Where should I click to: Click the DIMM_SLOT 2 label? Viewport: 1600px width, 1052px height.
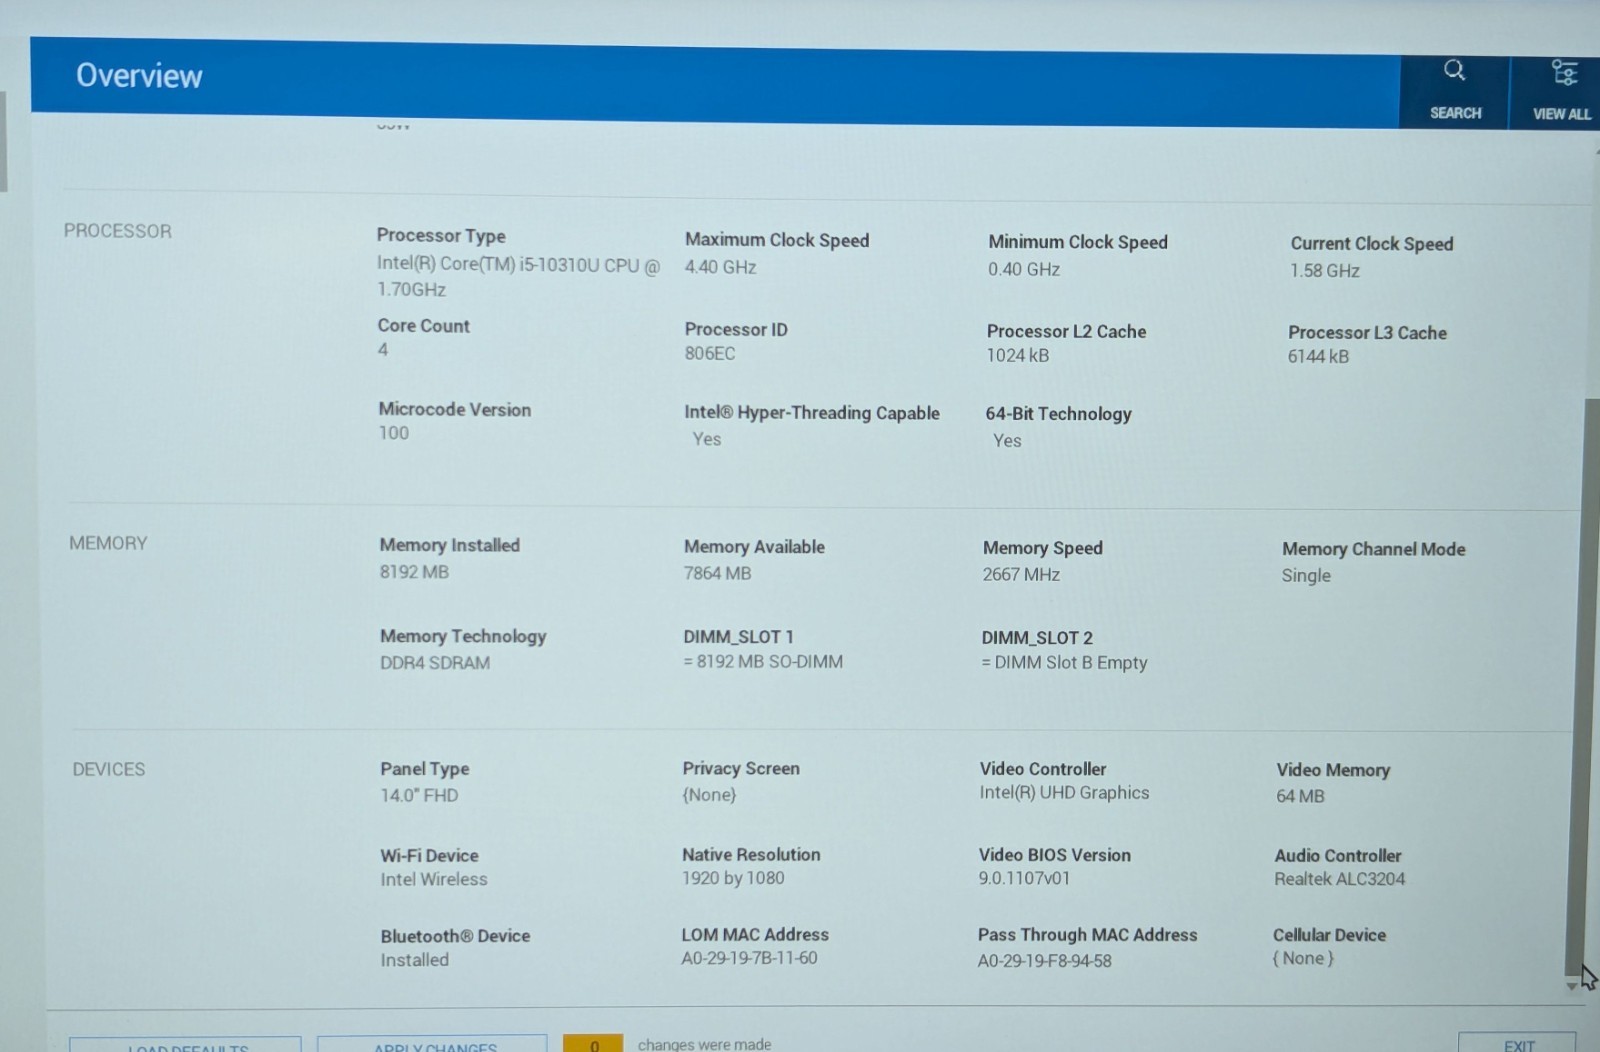click(1037, 638)
